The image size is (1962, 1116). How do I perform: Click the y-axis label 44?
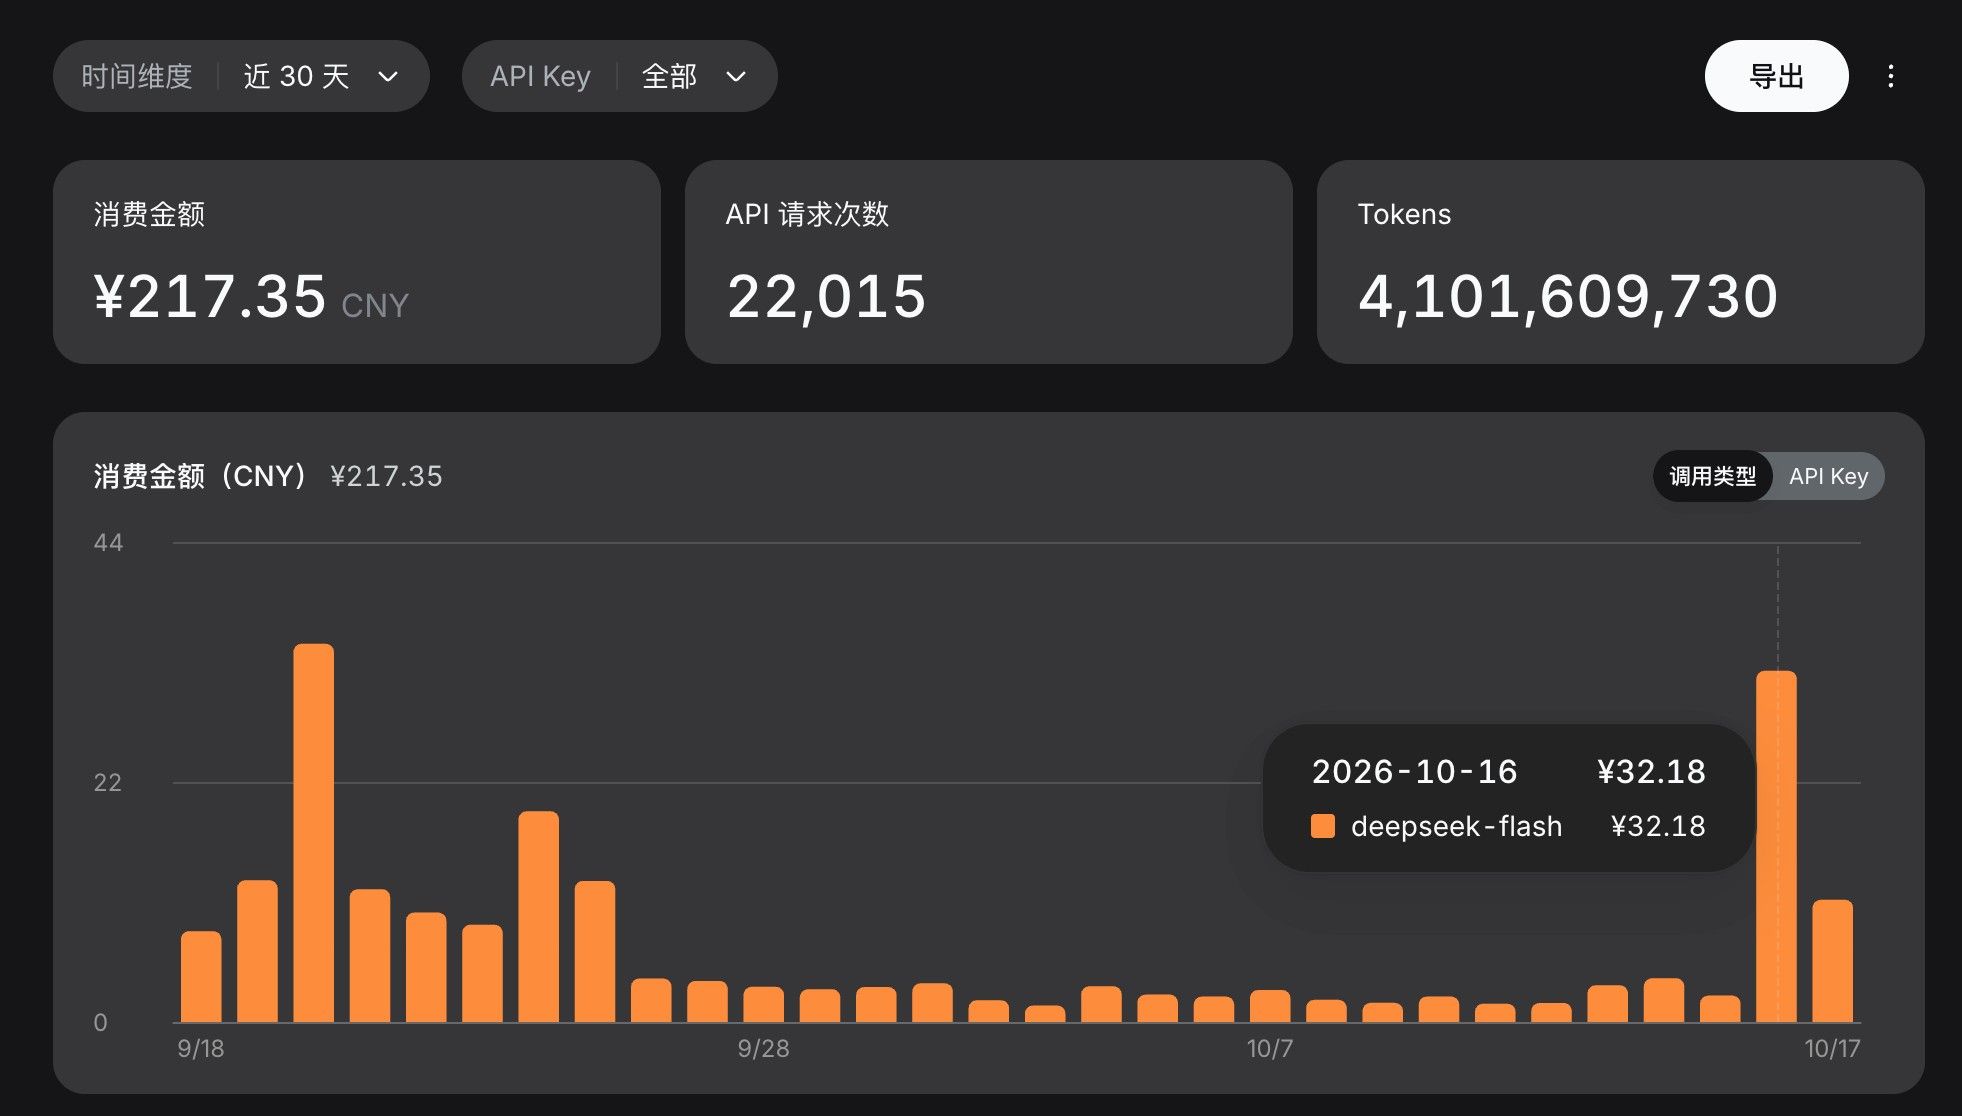click(x=108, y=543)
